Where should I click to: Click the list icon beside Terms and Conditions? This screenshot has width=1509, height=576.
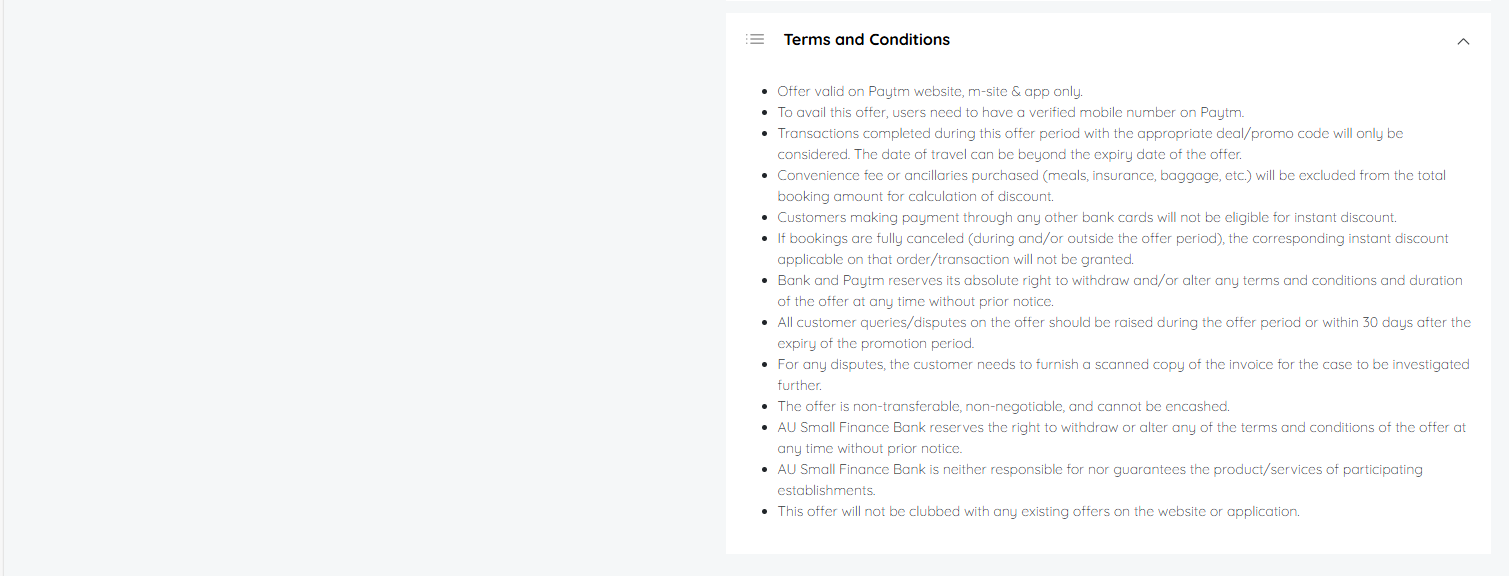tap(755, 40)
